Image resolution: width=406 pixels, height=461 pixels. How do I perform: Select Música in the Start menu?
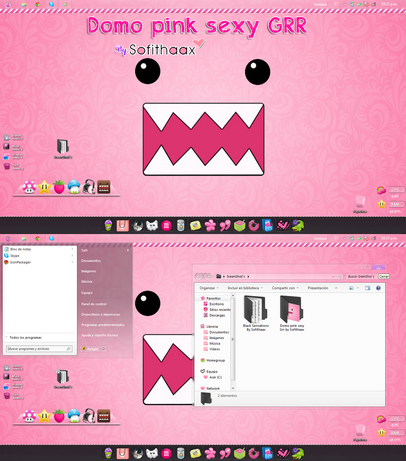(x=87, y=282)
